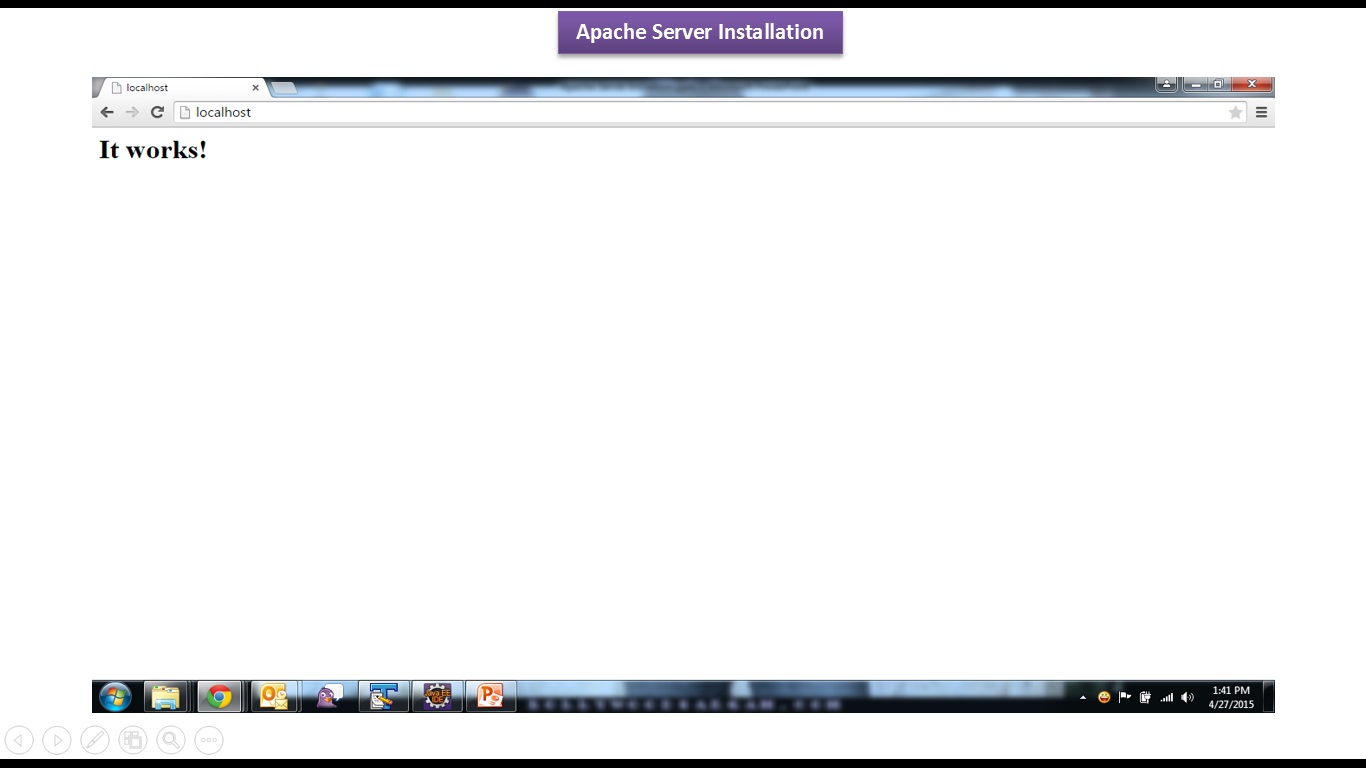Image resolution: width=1366 pixels, height=768 pixels.
Task: Switch to Google Chrome on the taskbar
Action: tap(219, 696)
